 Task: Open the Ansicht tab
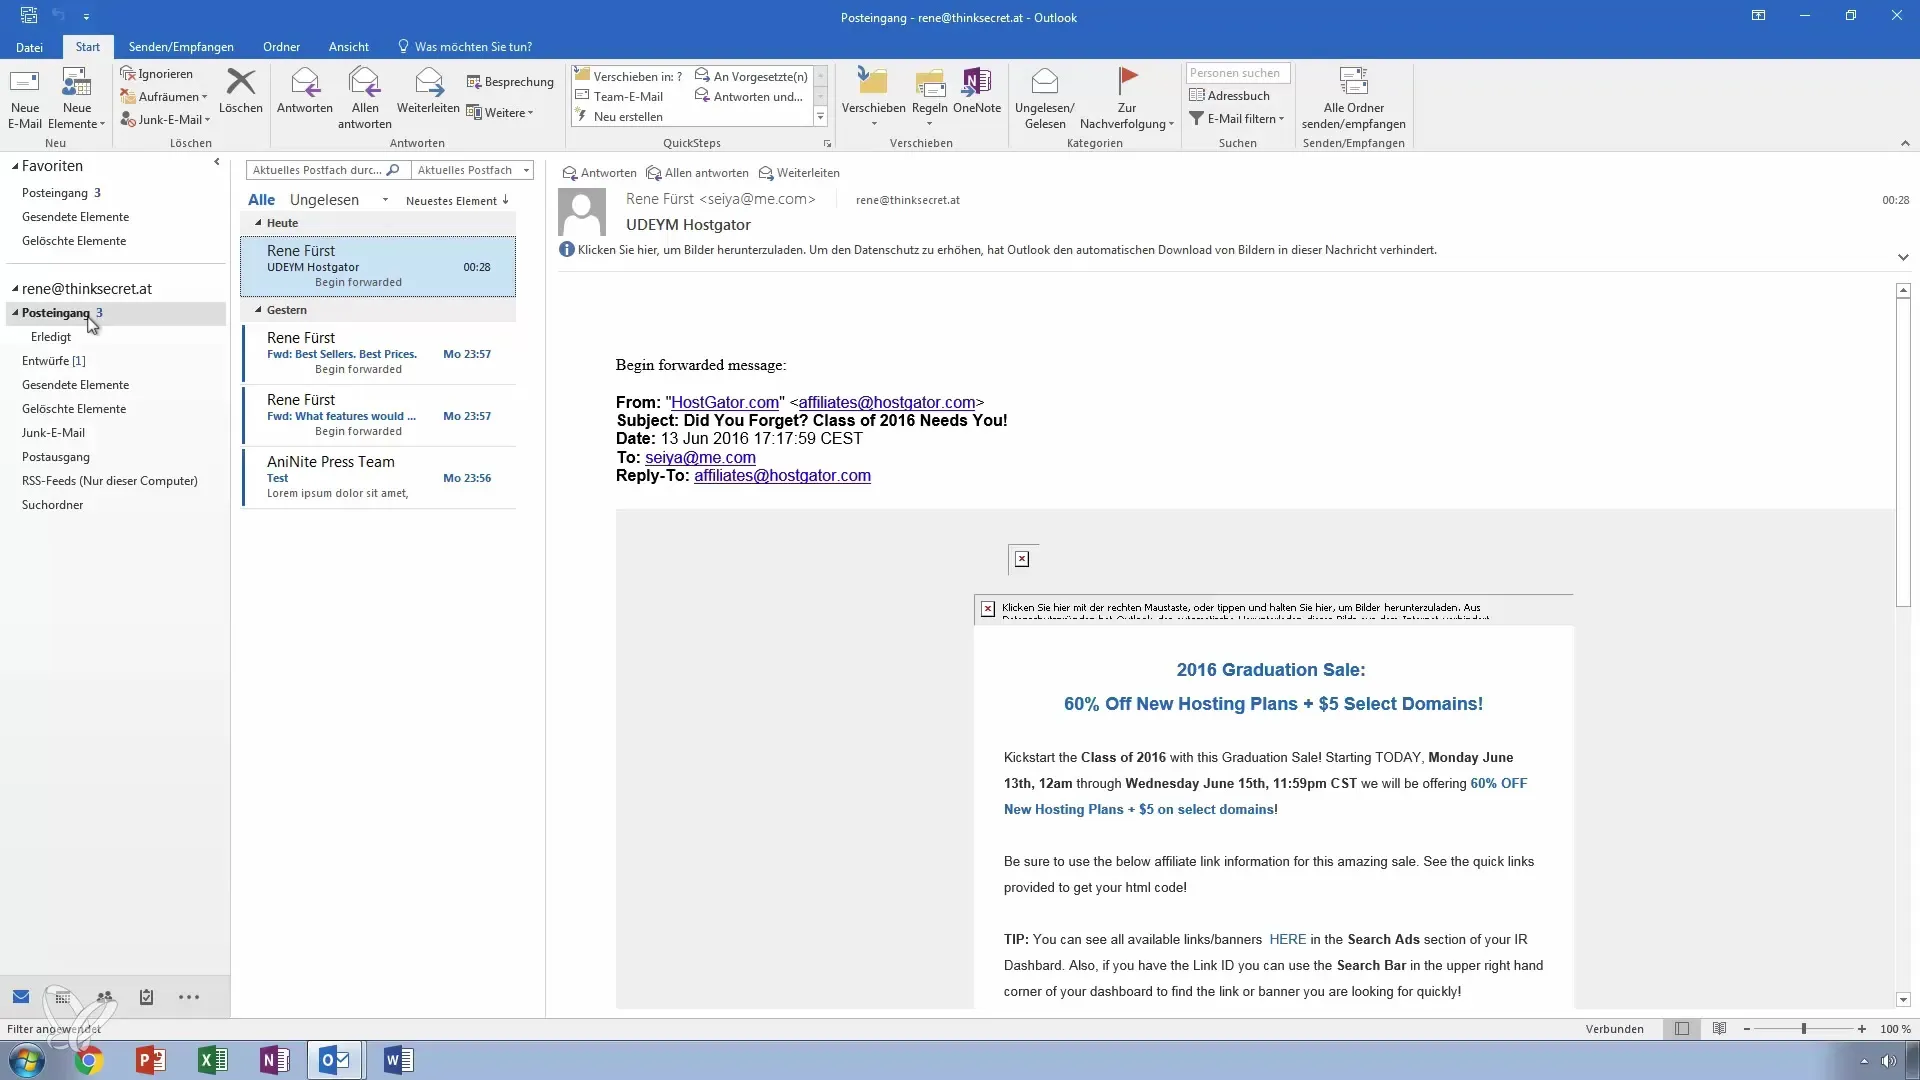[x=348, y=47]
